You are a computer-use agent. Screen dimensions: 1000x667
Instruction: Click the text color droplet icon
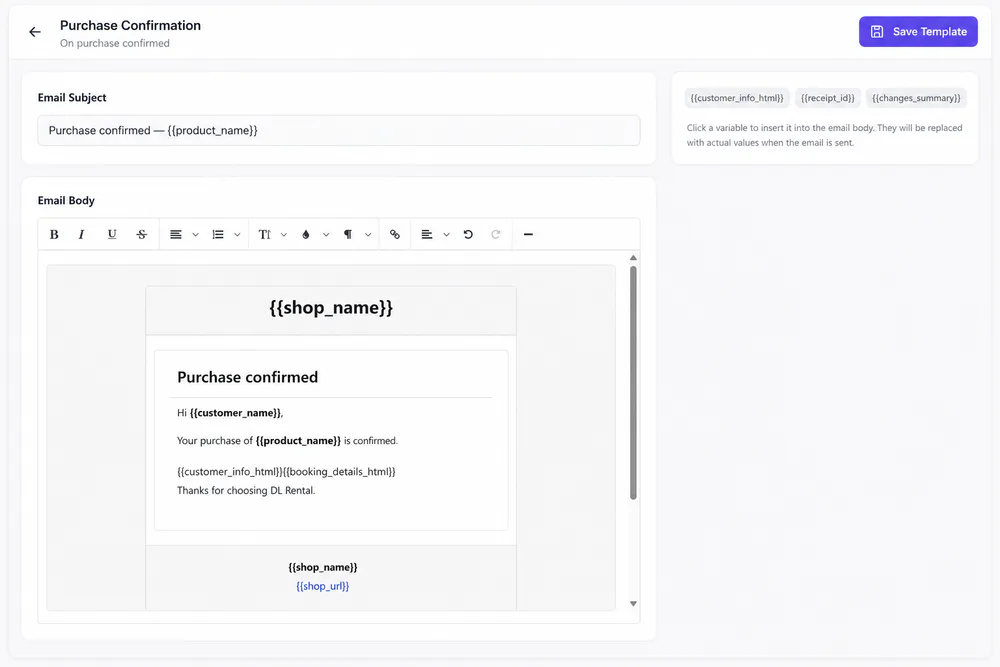(306, 235)
